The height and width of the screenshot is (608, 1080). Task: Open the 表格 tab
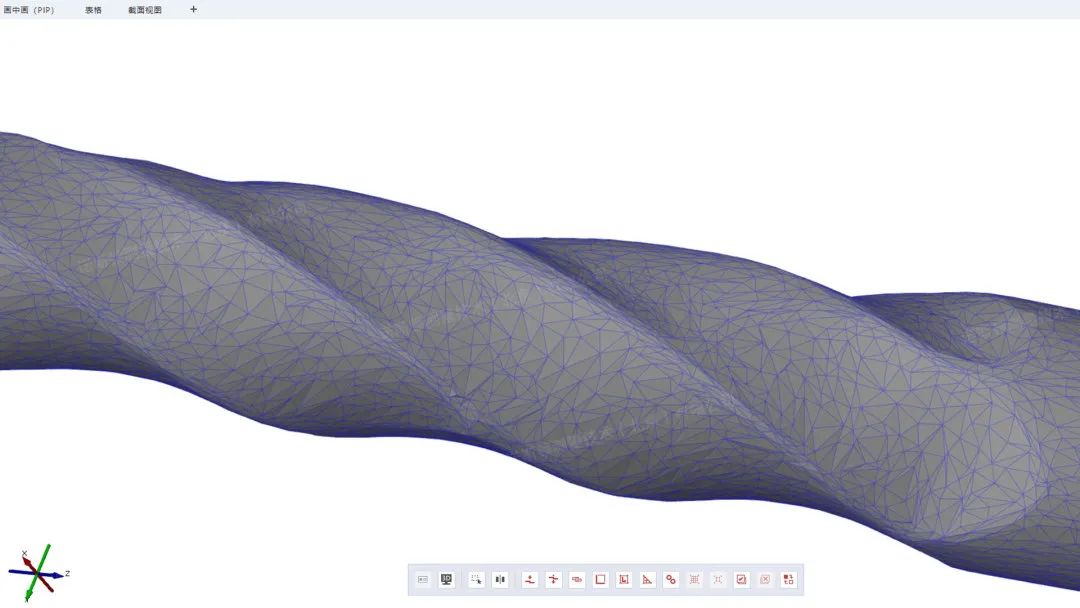[93, 10]
